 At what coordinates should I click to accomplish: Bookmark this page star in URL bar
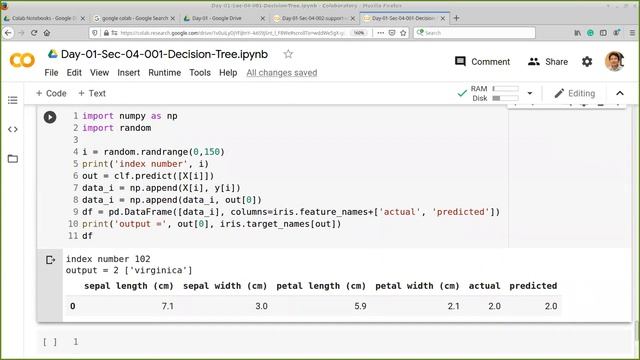[403, 33]
